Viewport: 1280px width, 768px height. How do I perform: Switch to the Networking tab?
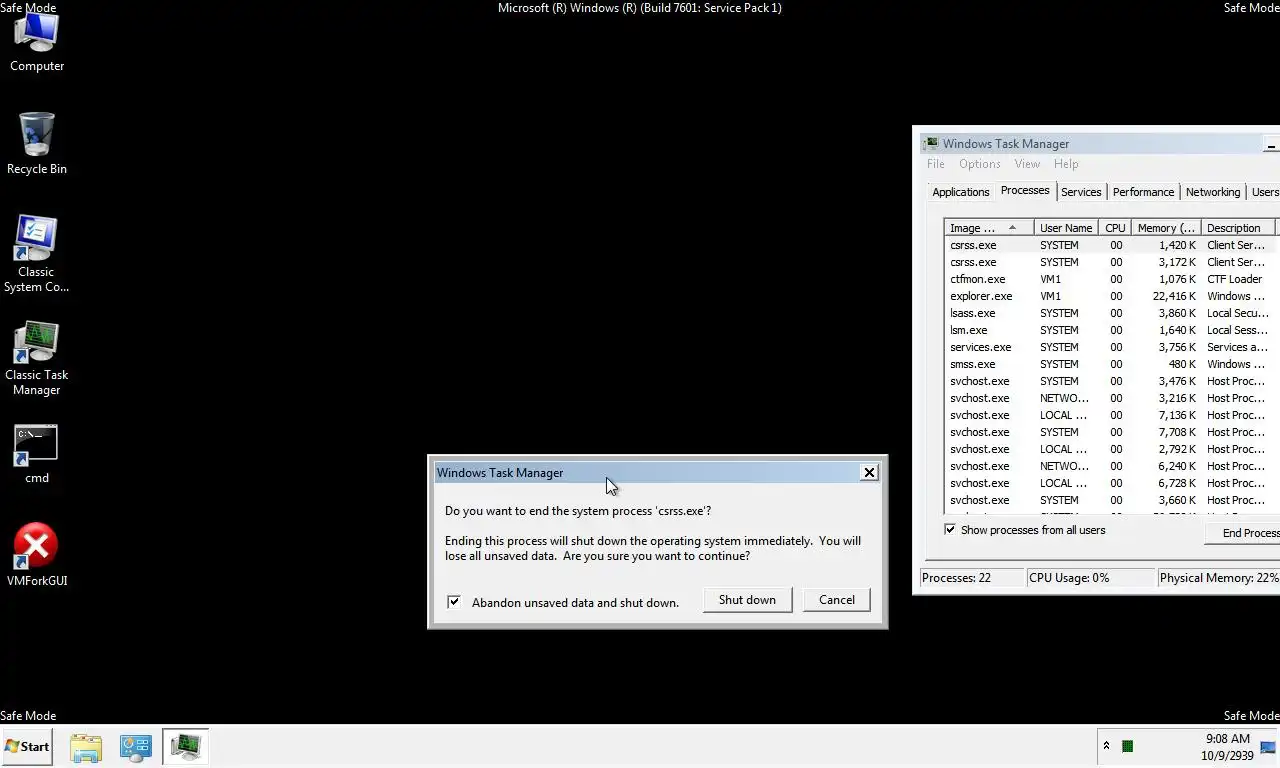coord(1212,192)
